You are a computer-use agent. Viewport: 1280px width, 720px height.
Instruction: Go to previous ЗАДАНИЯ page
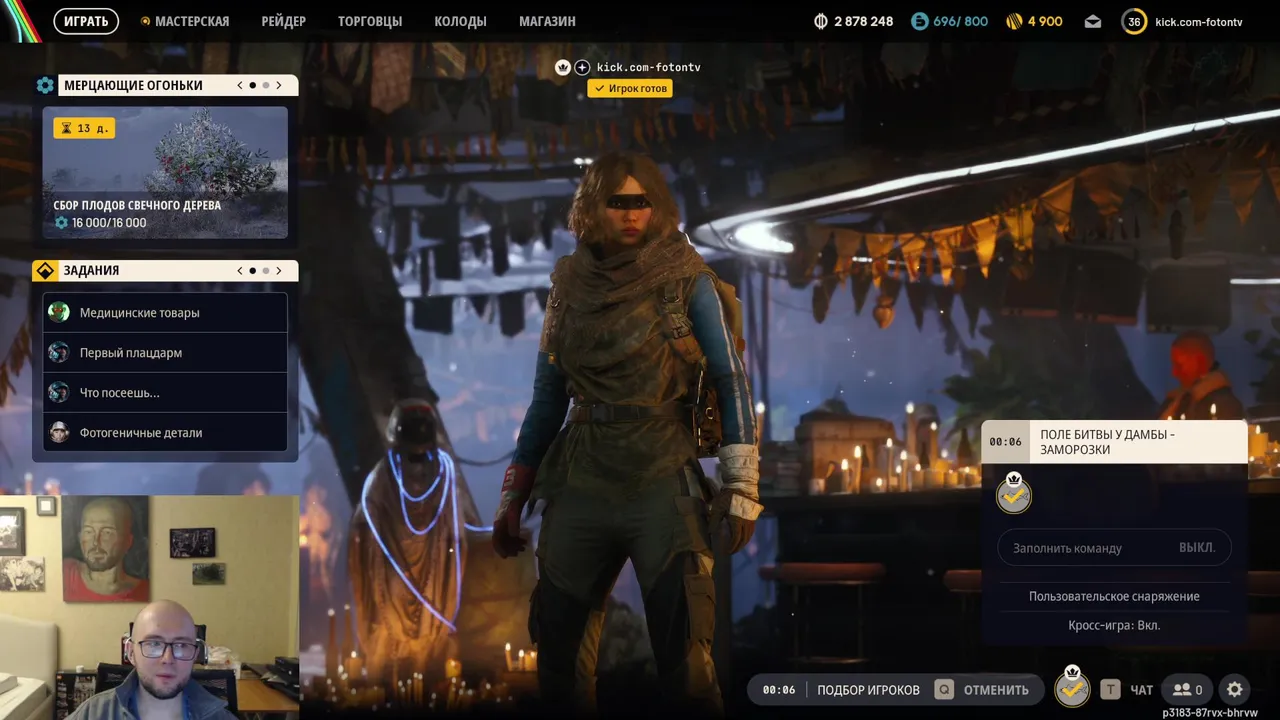[240, 270]
